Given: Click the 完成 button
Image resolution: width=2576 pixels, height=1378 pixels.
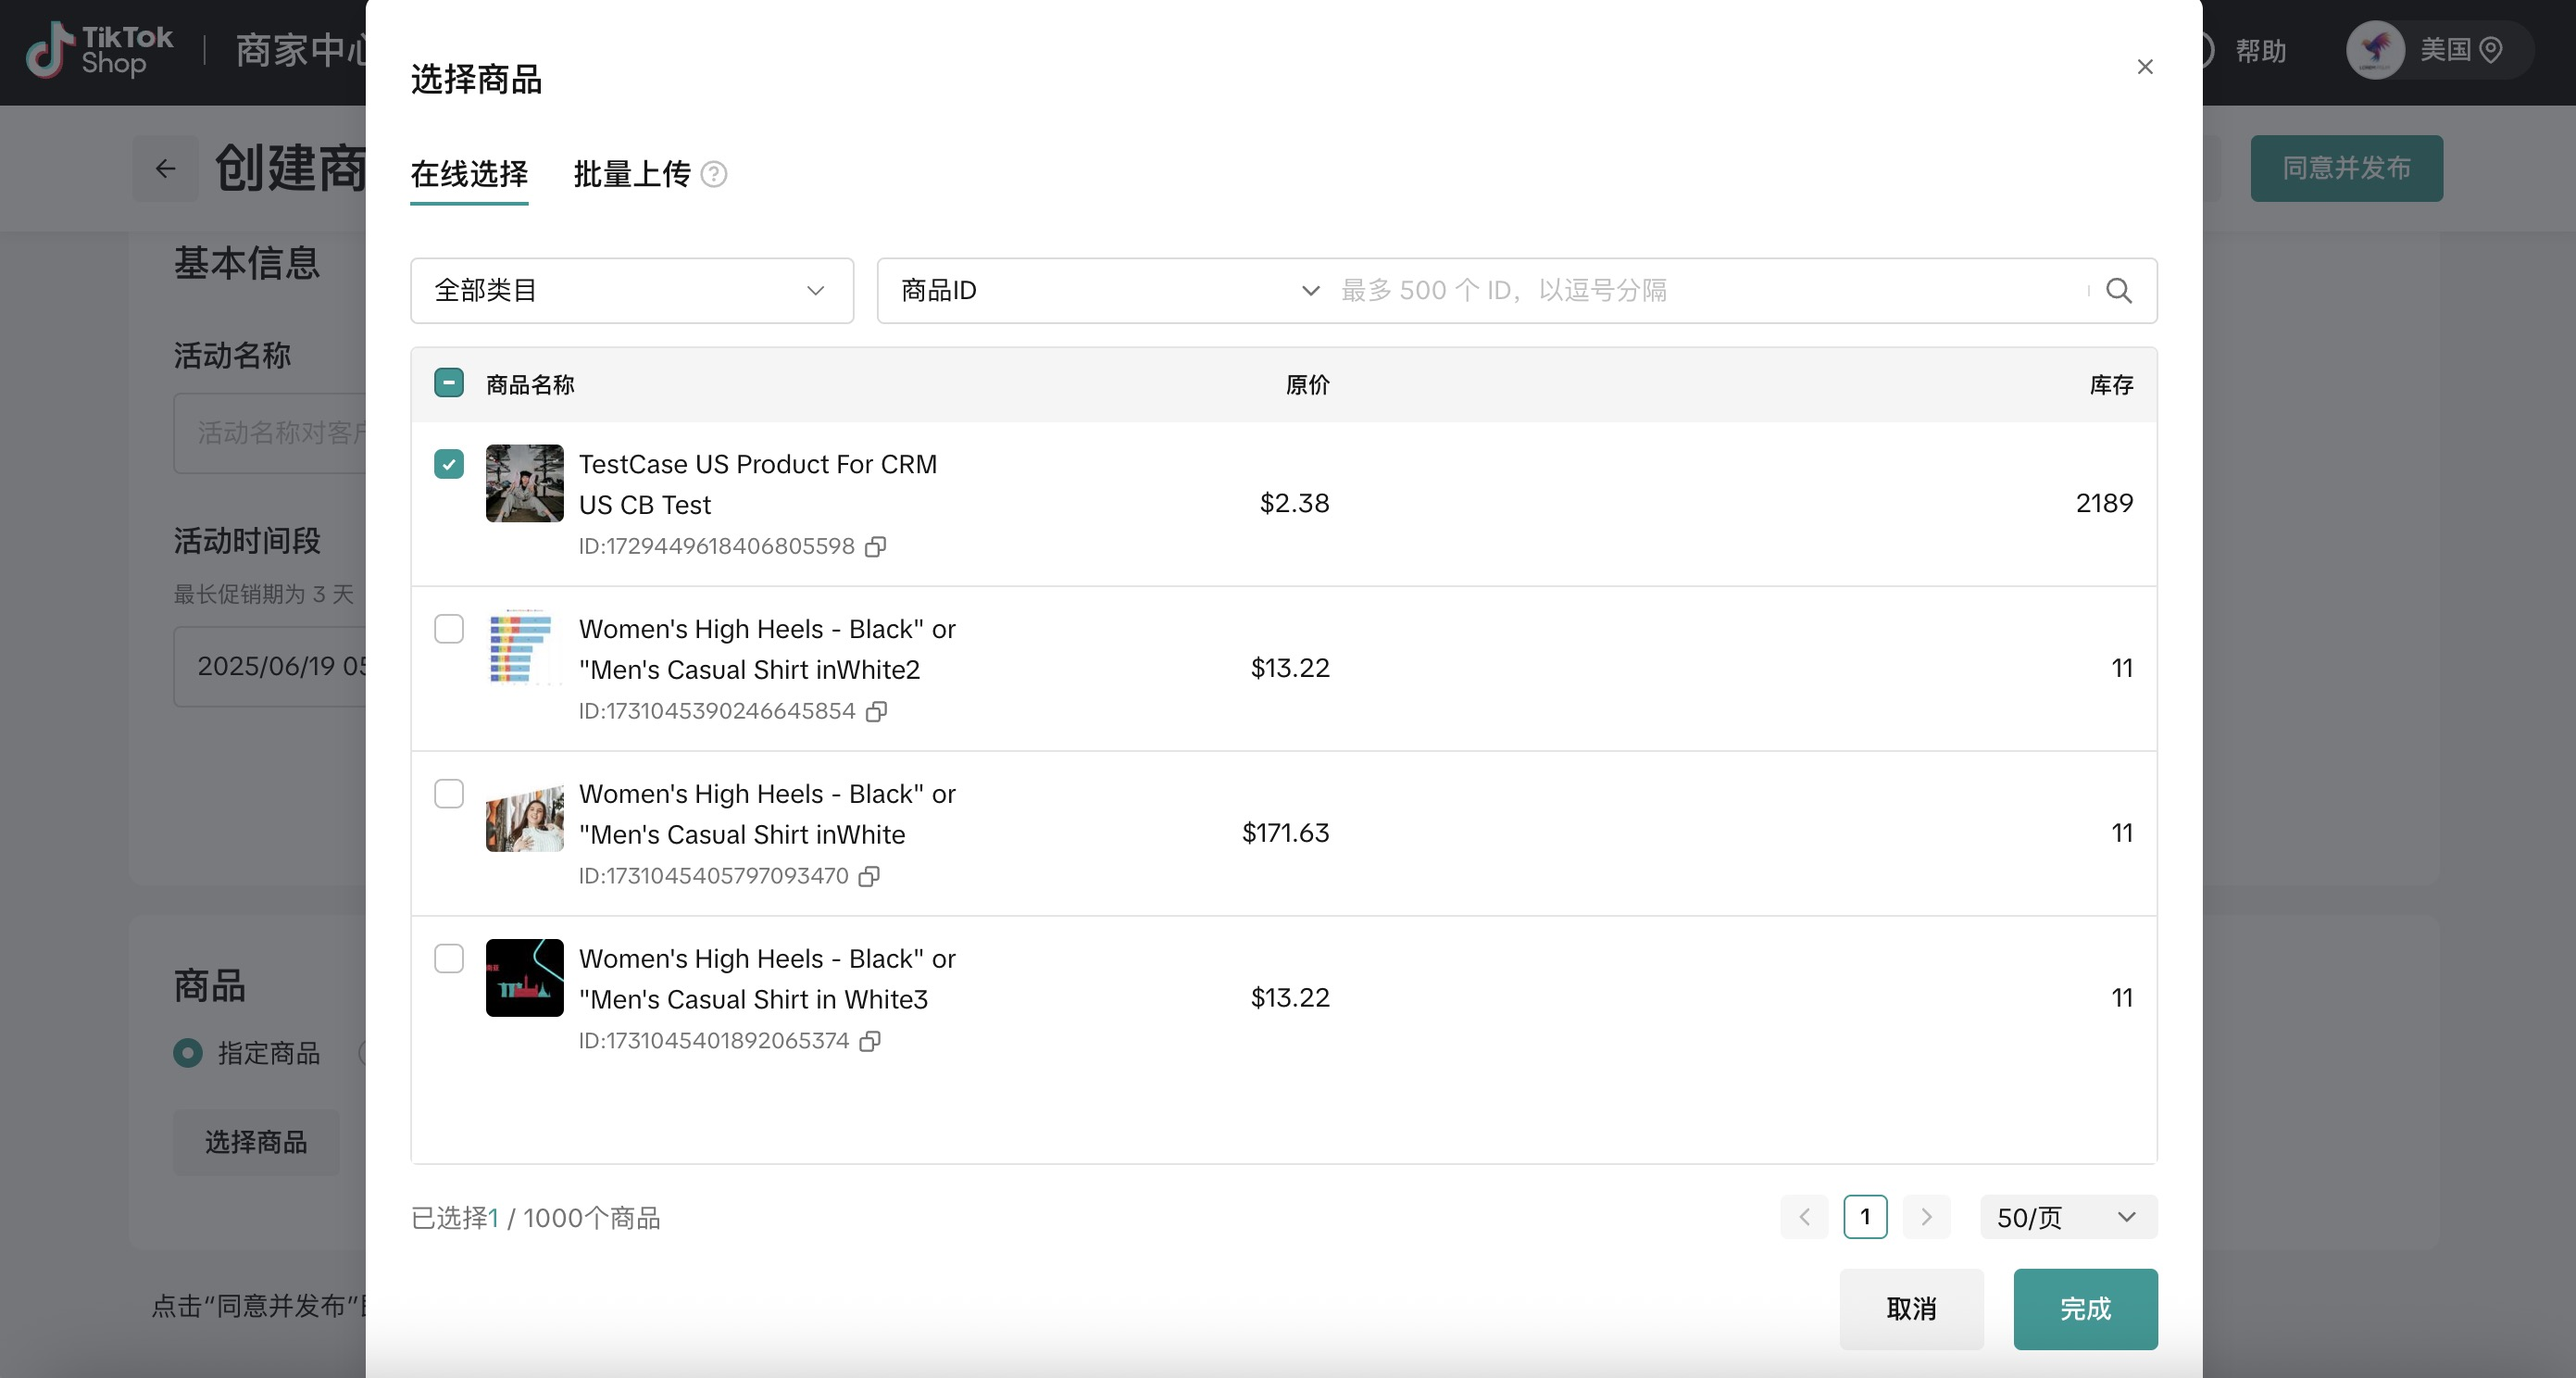Looking at the screenshot, I should click(x=2084, y=1308).
